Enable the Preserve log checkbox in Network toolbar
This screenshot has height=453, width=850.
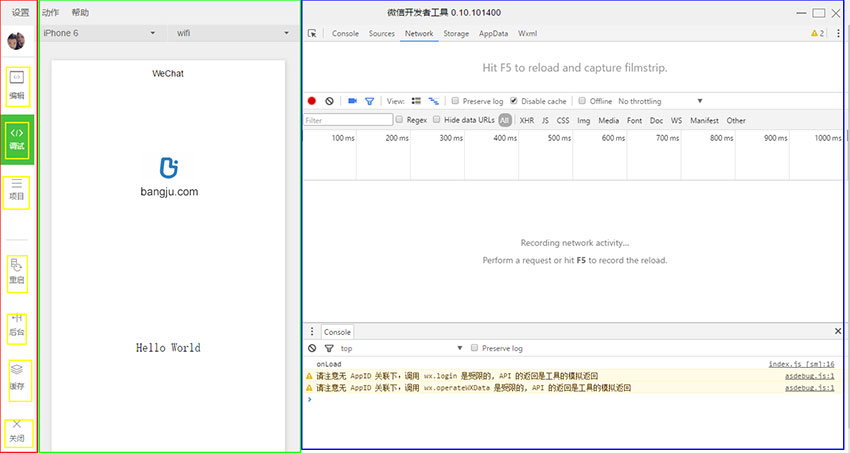[x=455, y=101]
